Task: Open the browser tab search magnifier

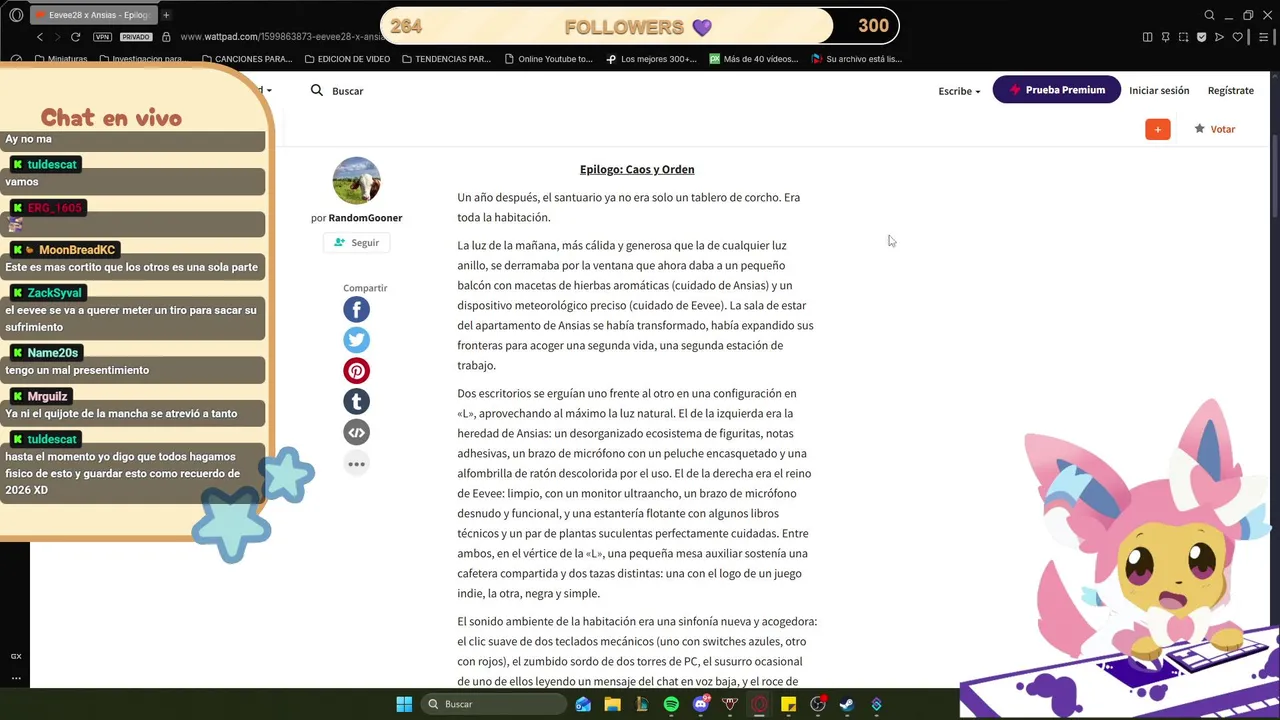Action: tap(1209, 15)
